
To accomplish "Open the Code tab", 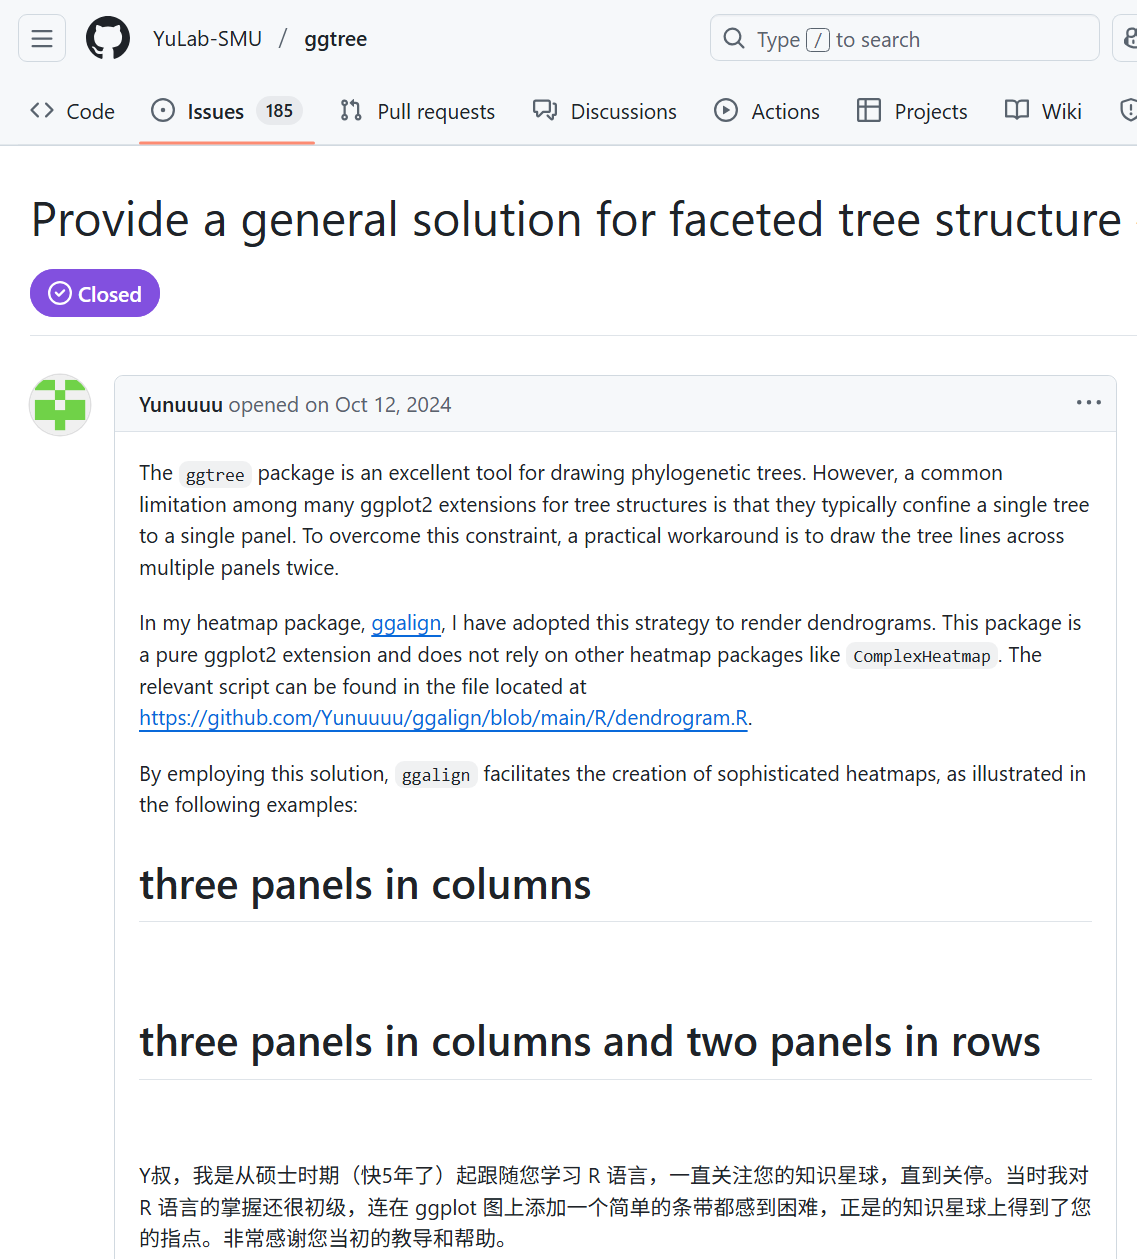I will (73, 111).
